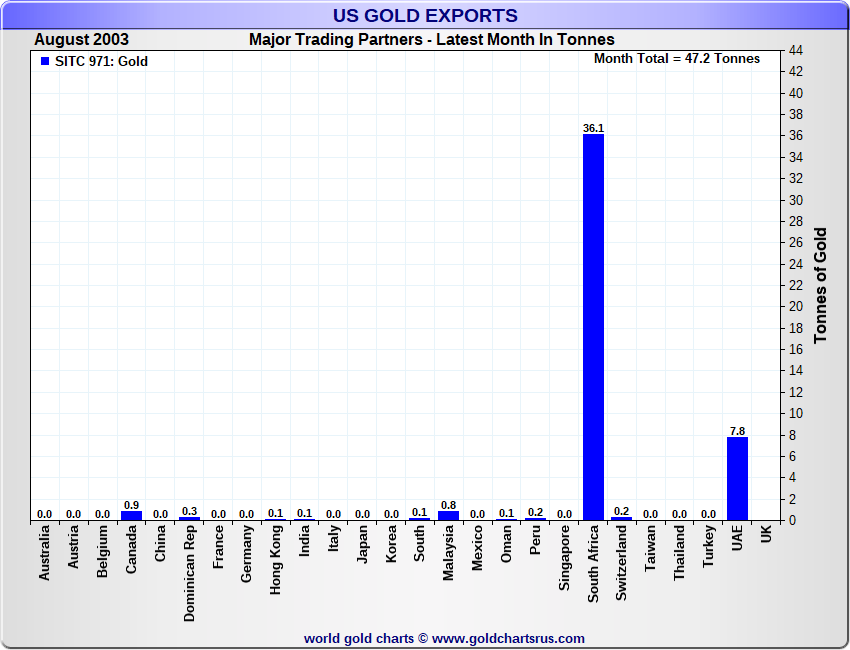Click the UAE bar in the chart
The image size is (850, 650).
tap(737, 478)
